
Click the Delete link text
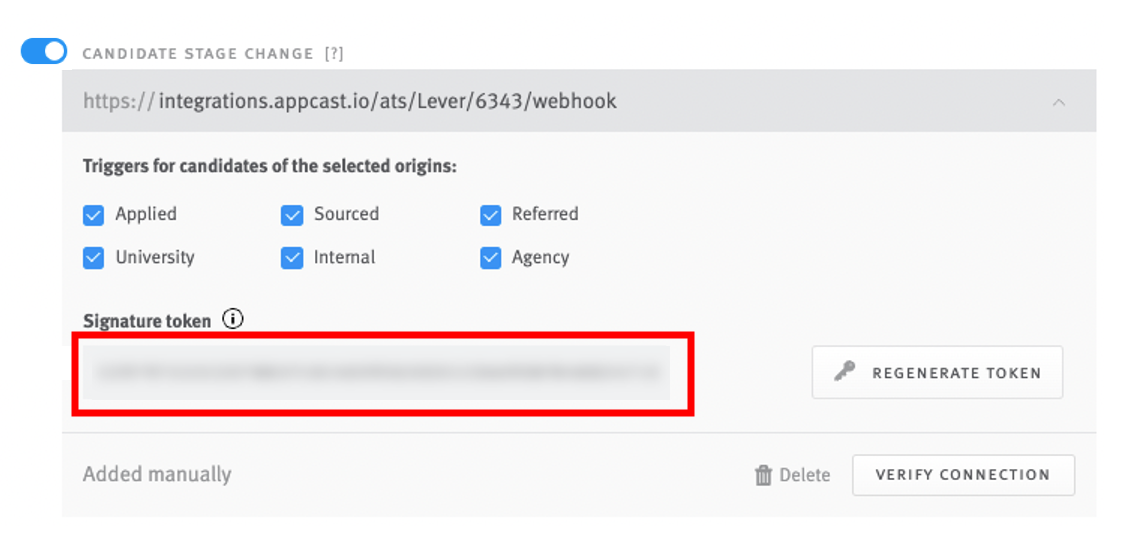click(x=805, y=475)
